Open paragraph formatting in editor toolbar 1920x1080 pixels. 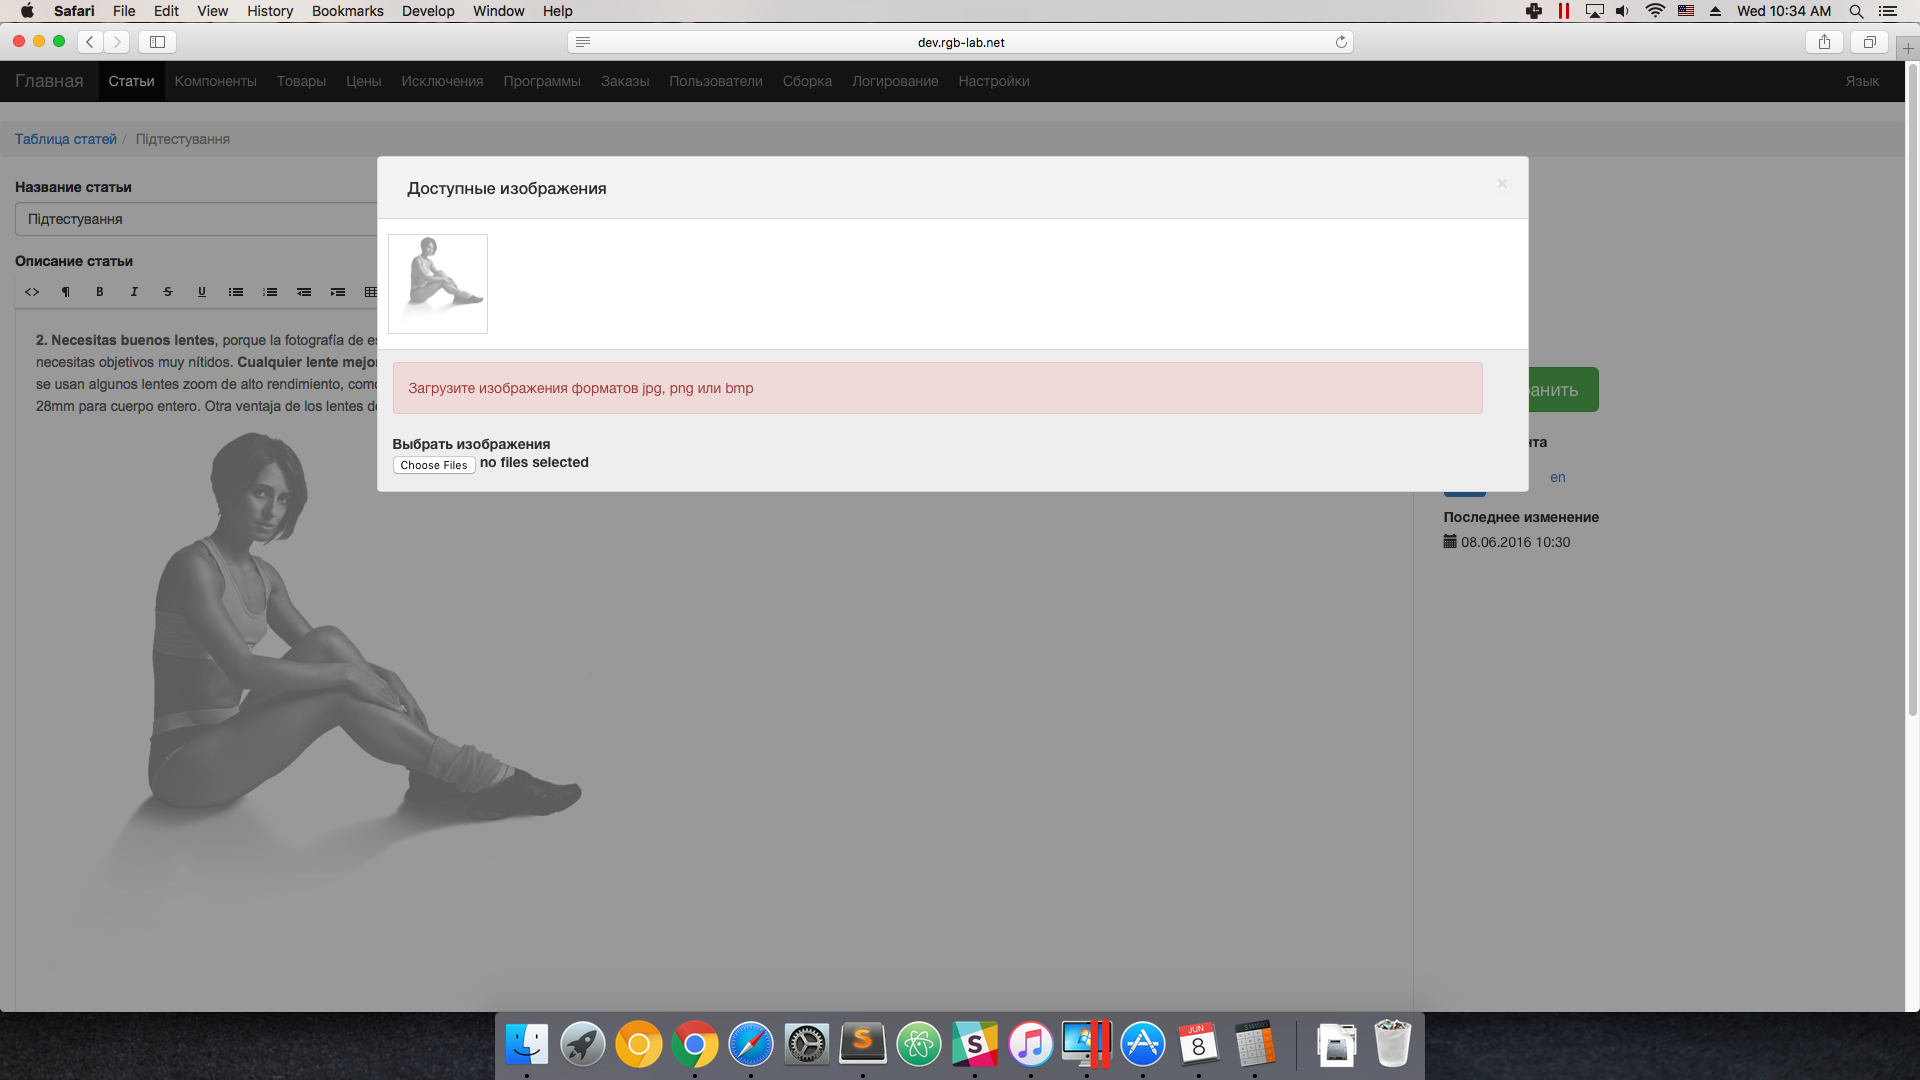pos(66,292)
